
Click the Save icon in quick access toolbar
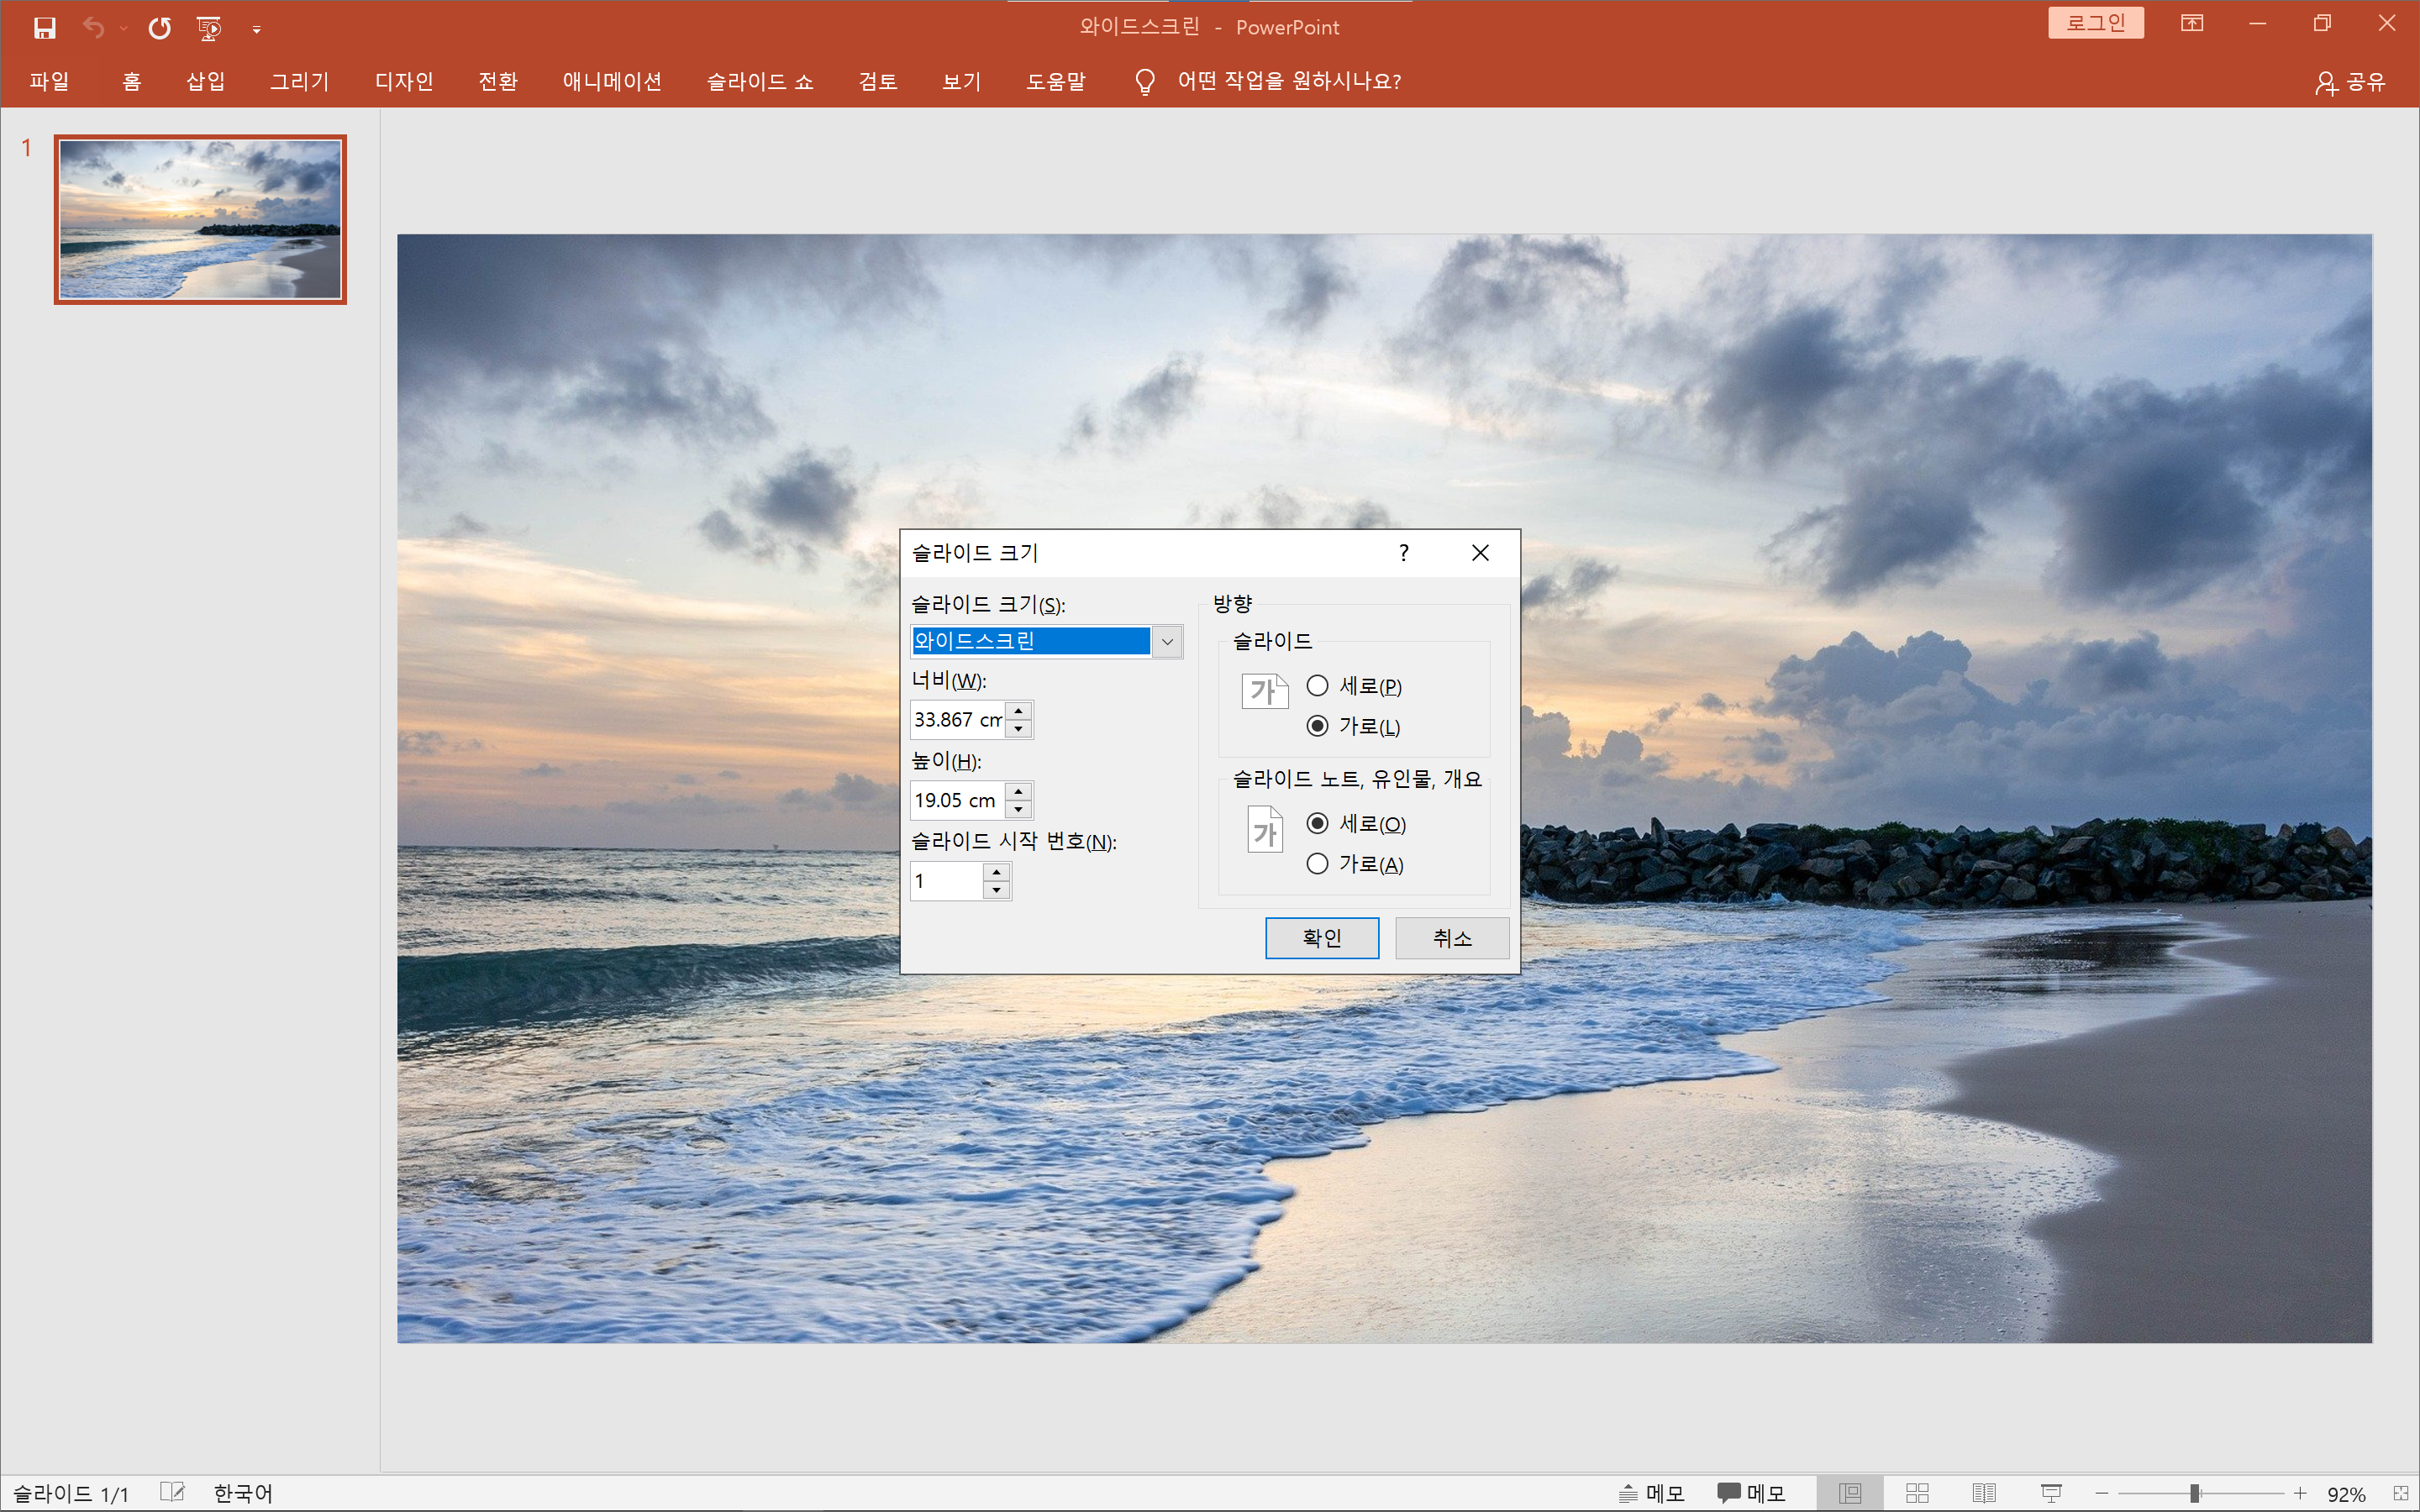(44, 28)
